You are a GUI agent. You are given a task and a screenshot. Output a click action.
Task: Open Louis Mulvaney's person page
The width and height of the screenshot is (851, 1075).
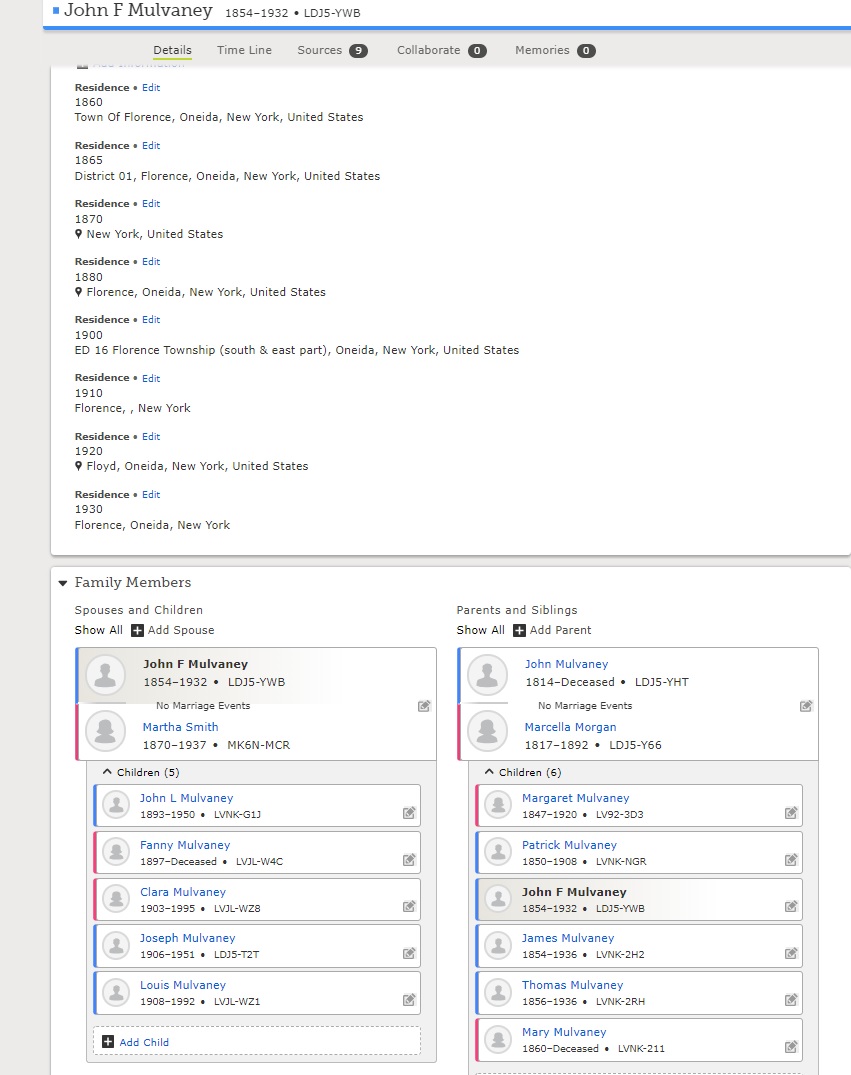tap(183, 985)
